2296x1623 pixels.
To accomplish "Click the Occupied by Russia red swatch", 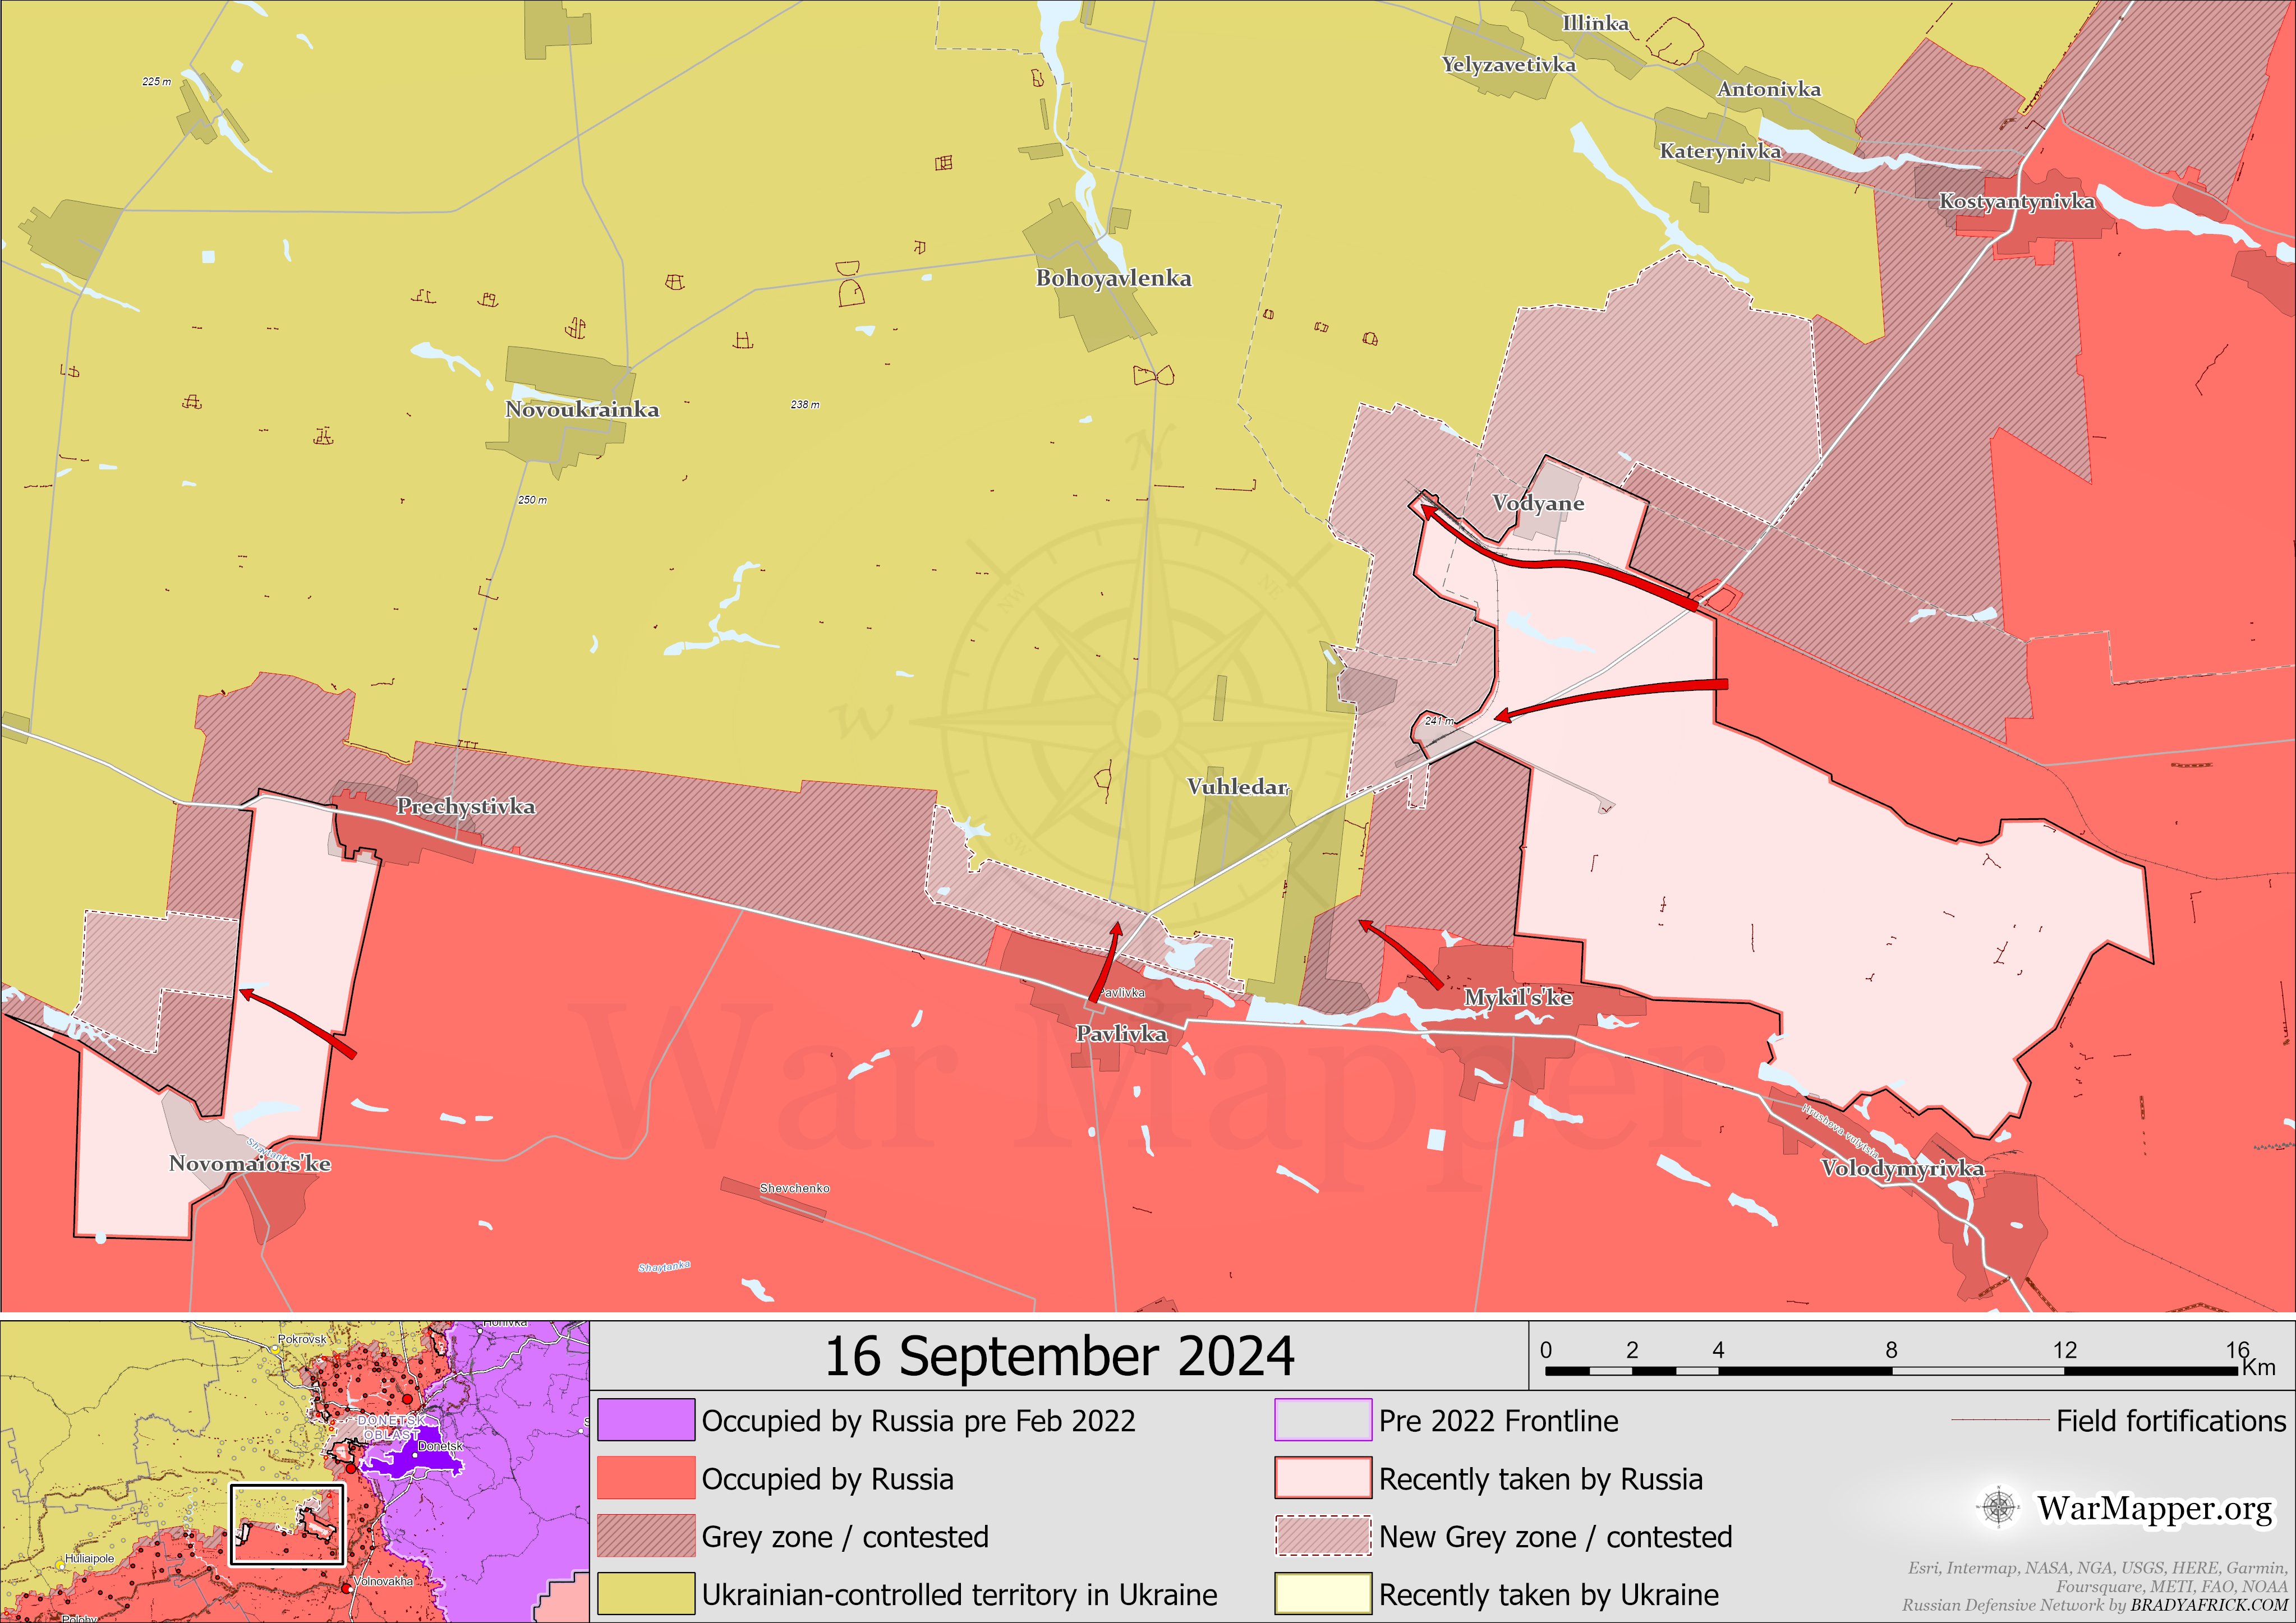I will click(x=646, y=1478).
